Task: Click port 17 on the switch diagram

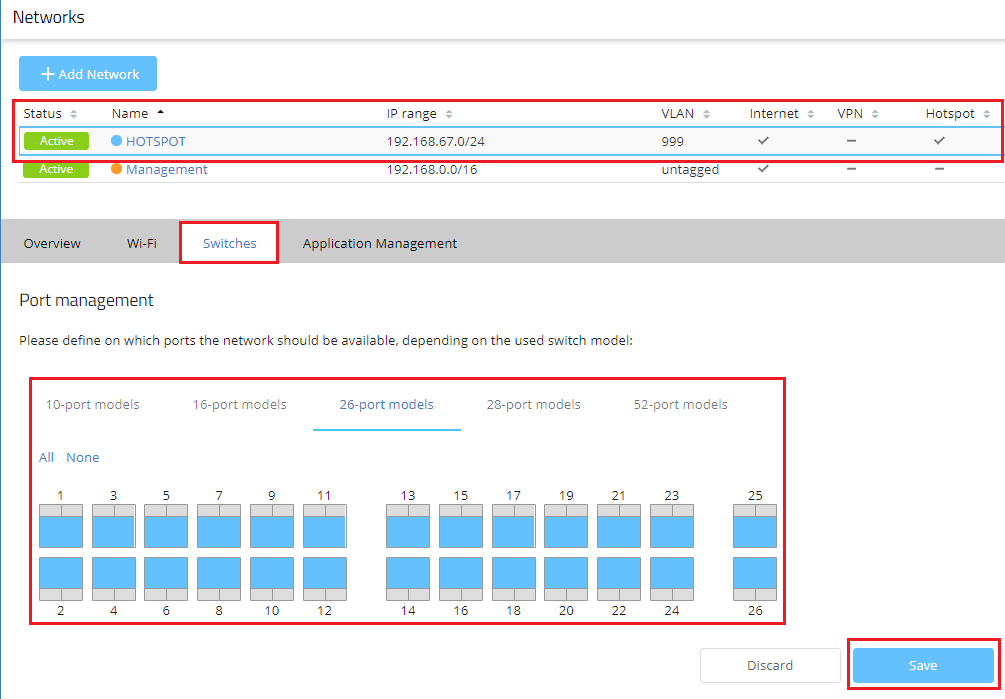Action: [x=513, y=526]
